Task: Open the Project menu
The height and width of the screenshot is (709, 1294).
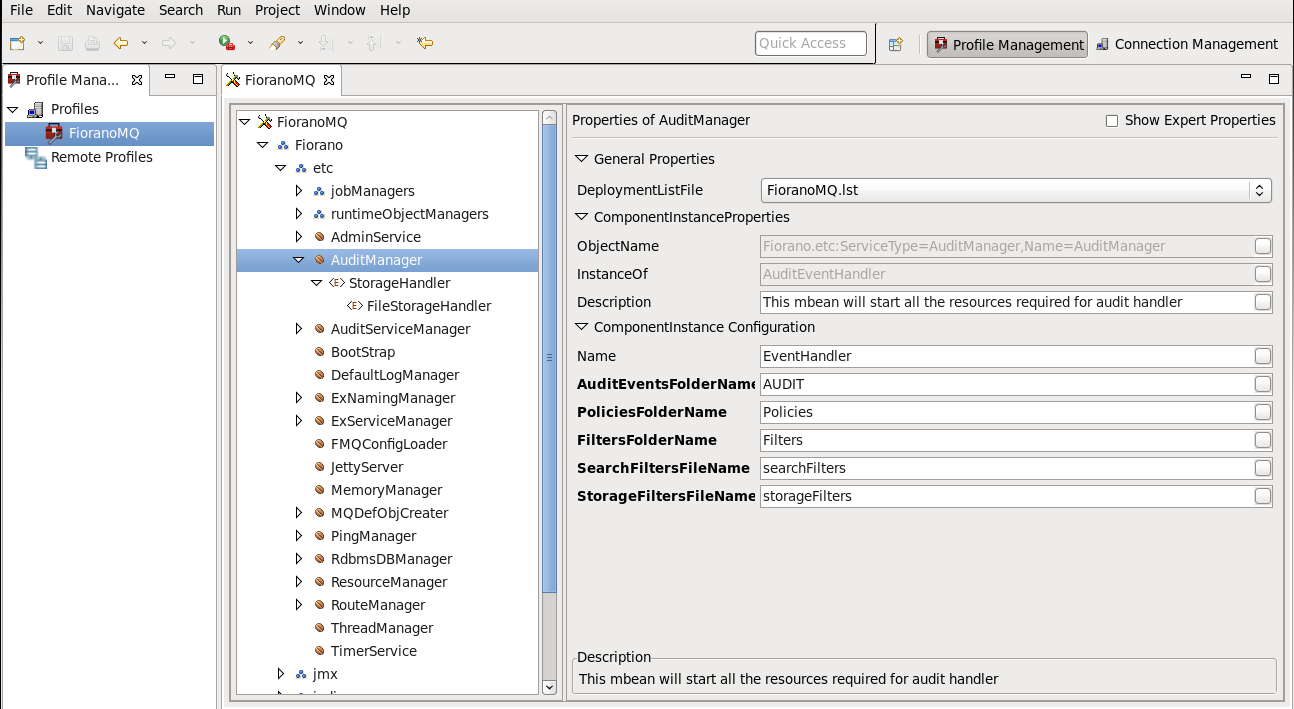Action: pyautogui.click(x=277, y=10)
